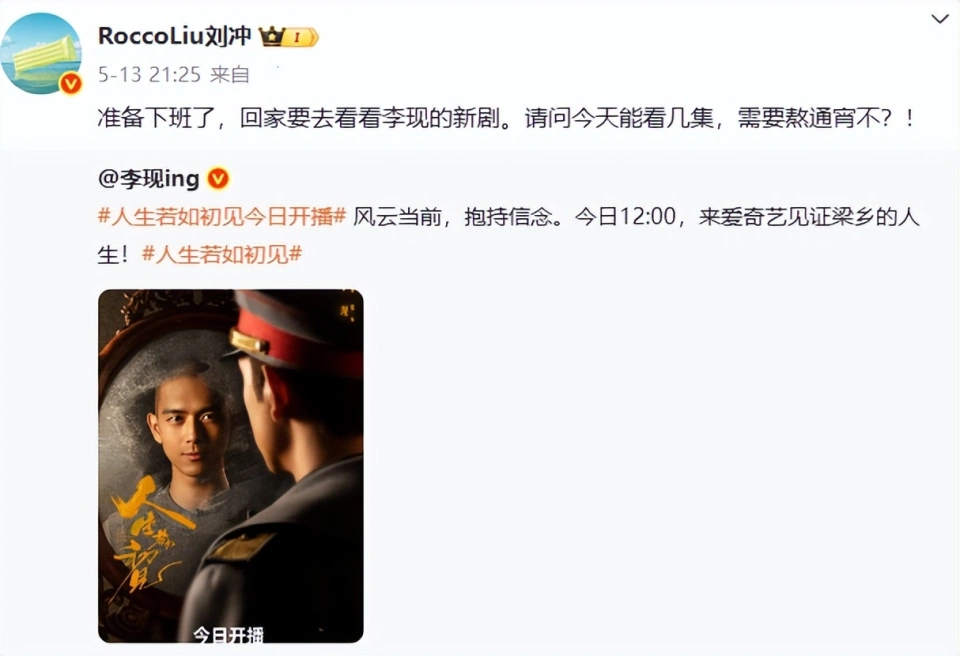960x656 pixels.
Task: Click orange verified badge on RoccoLiu avatar
Action: point(70,83)
